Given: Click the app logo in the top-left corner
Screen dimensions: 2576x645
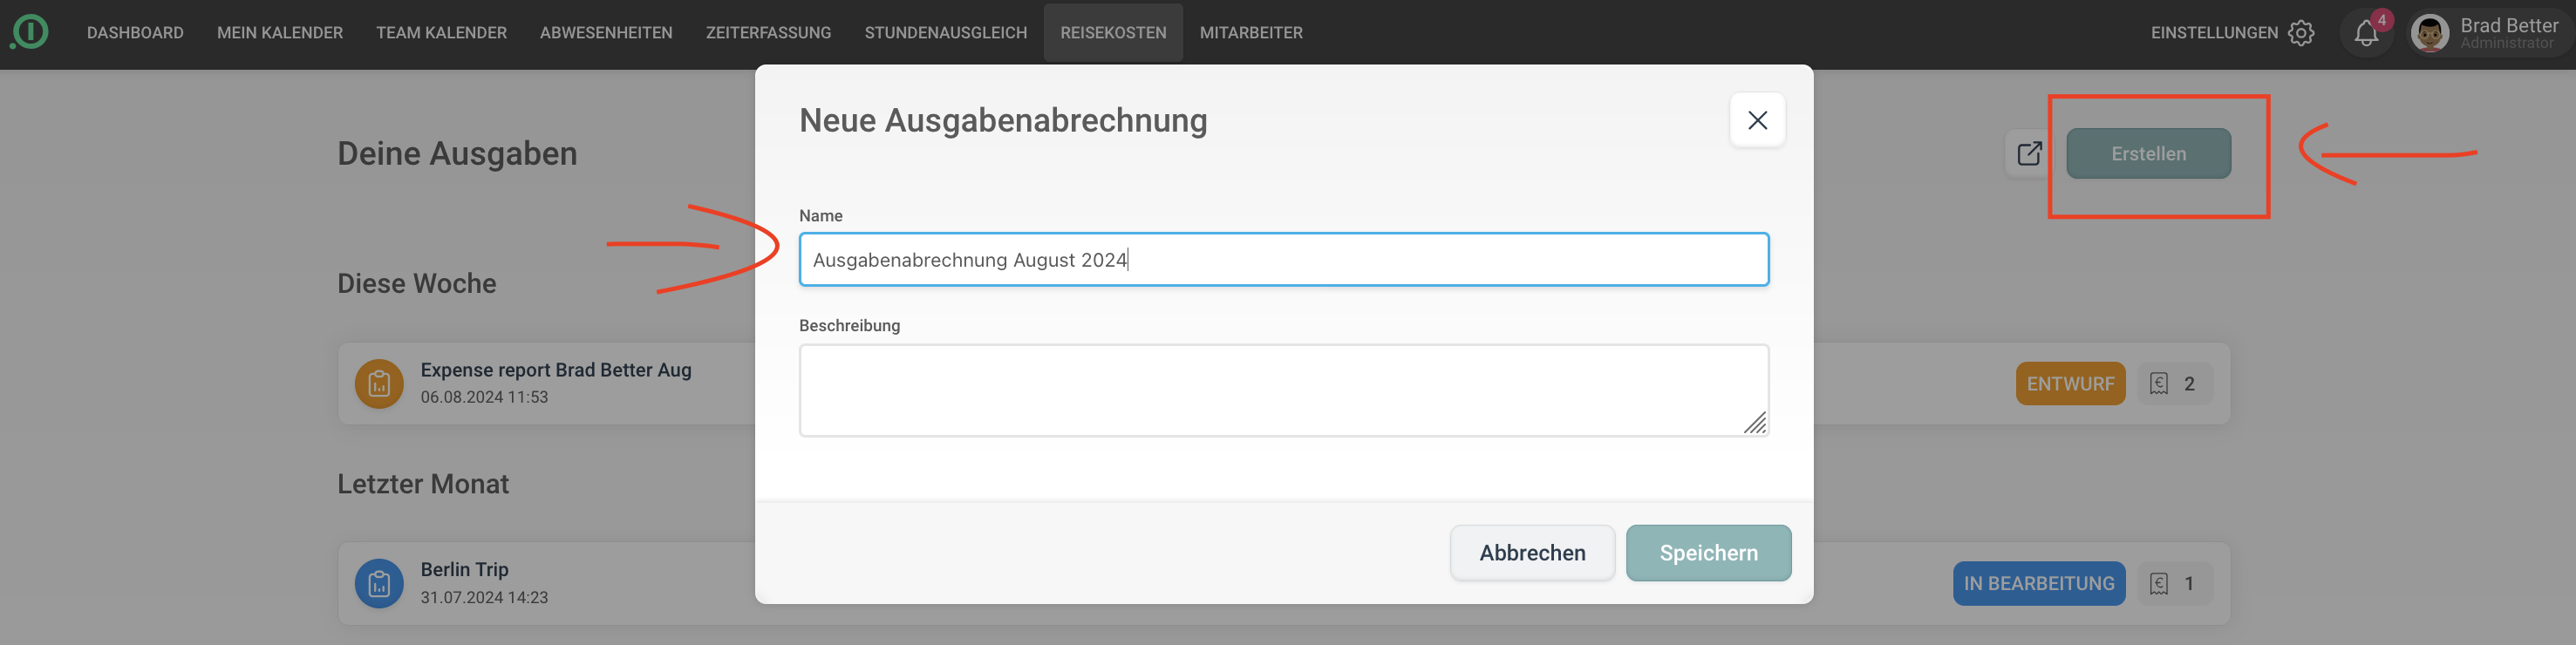Looking at the screenshot, I should 30,32.
